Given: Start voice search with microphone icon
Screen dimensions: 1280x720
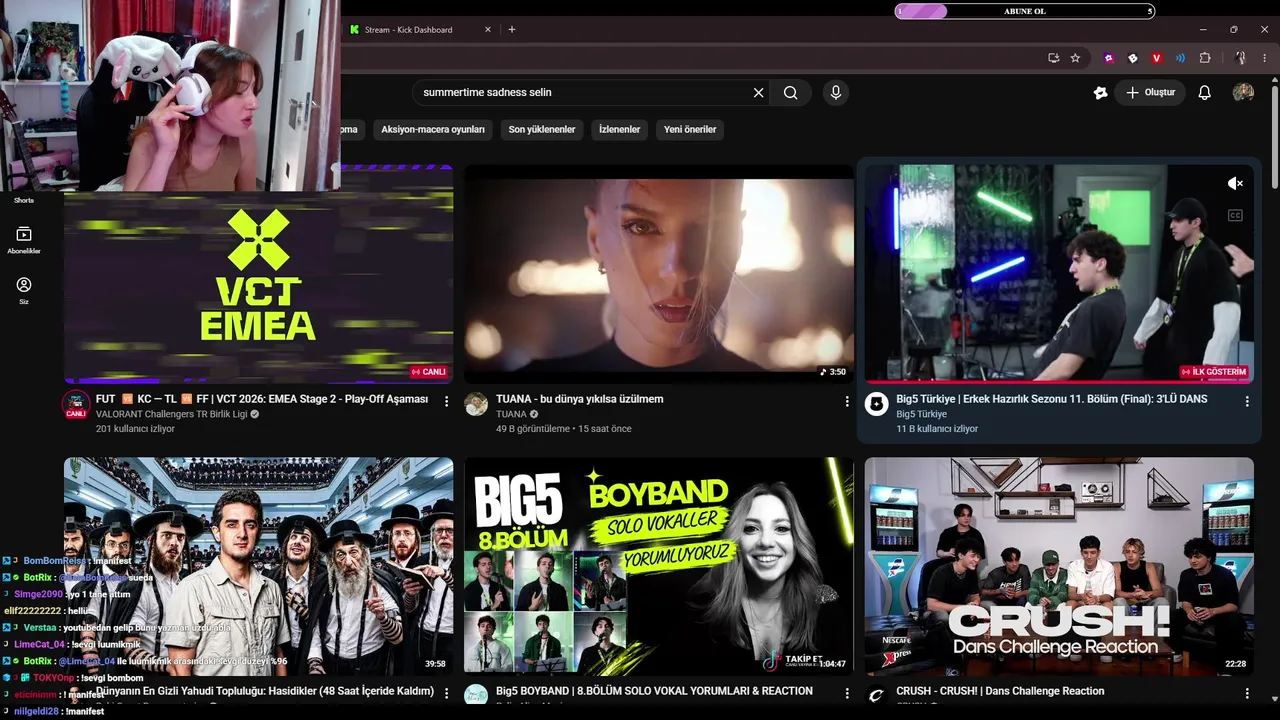Looking at the screenshot, I should click(x=836, y=93).
